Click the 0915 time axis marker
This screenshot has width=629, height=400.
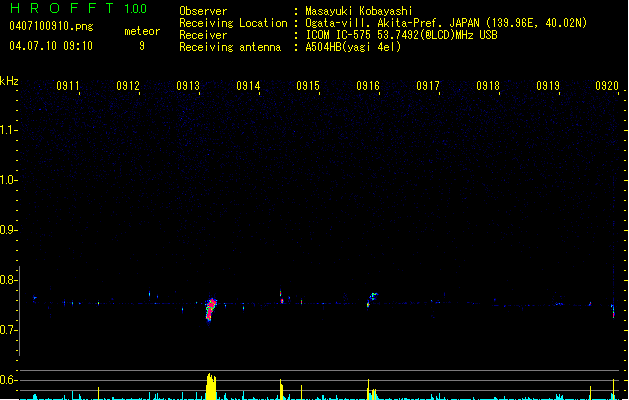[x=308, y=86]
